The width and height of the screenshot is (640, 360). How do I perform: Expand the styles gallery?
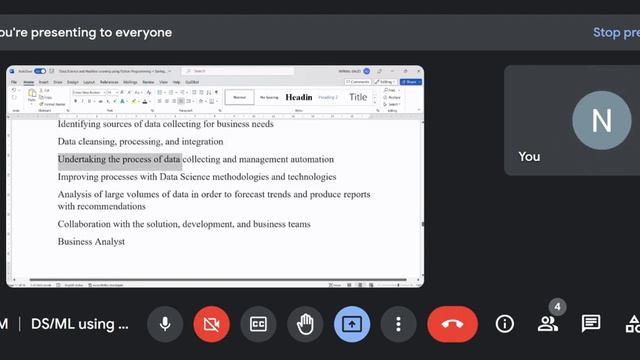click(x=375, y=103)
